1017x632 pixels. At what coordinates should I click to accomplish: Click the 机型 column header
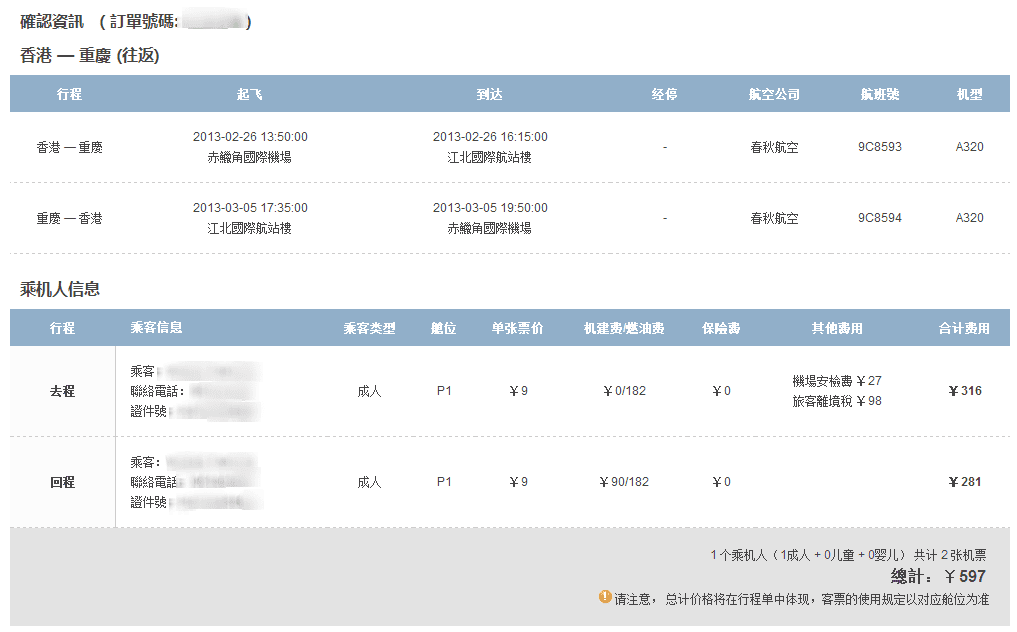click(969, 94)
